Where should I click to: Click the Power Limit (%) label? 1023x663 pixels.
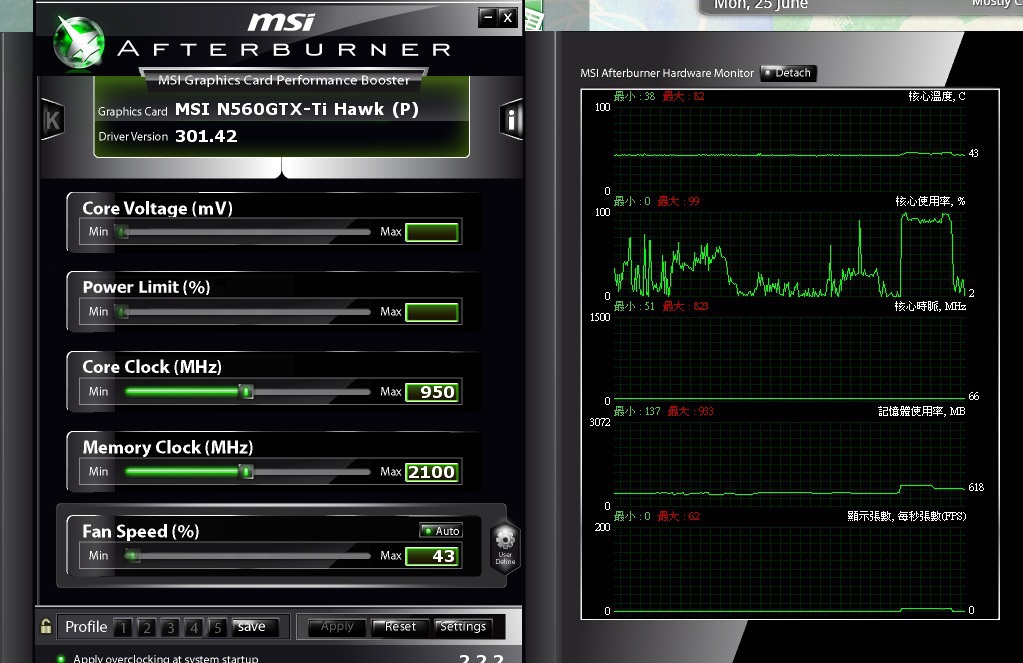click(x=146, y=287)
